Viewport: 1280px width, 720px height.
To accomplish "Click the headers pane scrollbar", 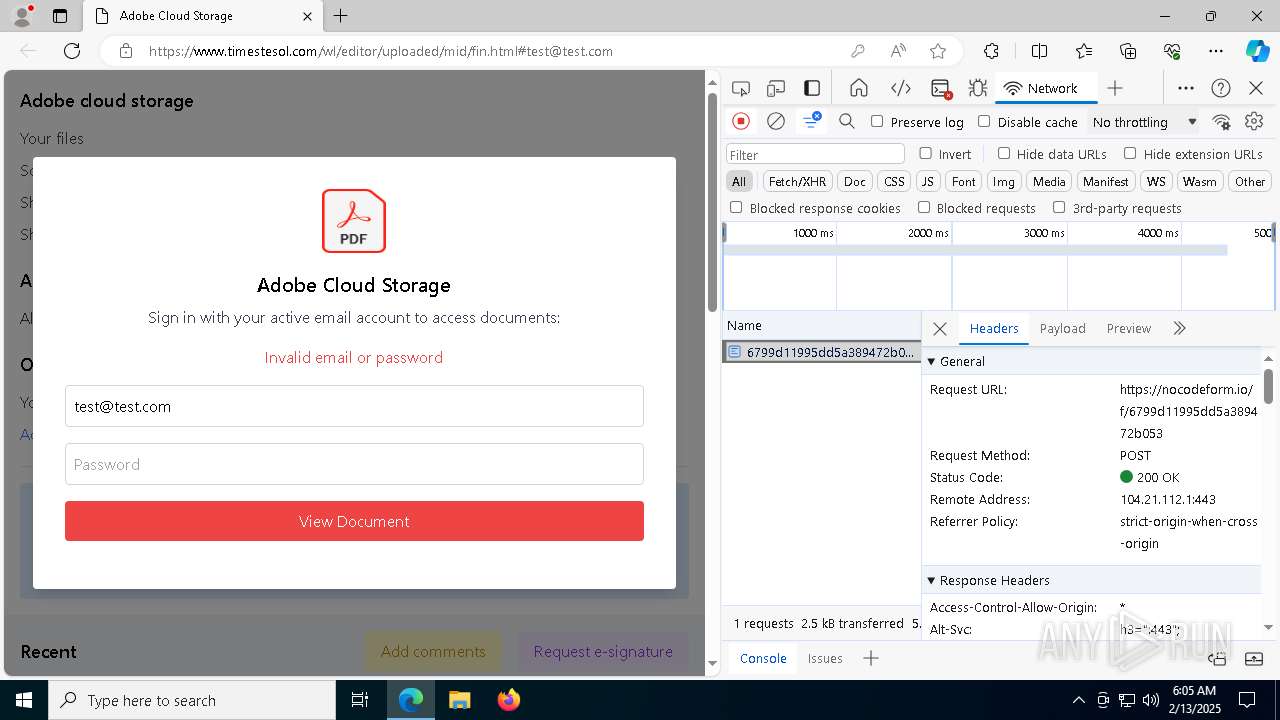I will (1268, 386).
